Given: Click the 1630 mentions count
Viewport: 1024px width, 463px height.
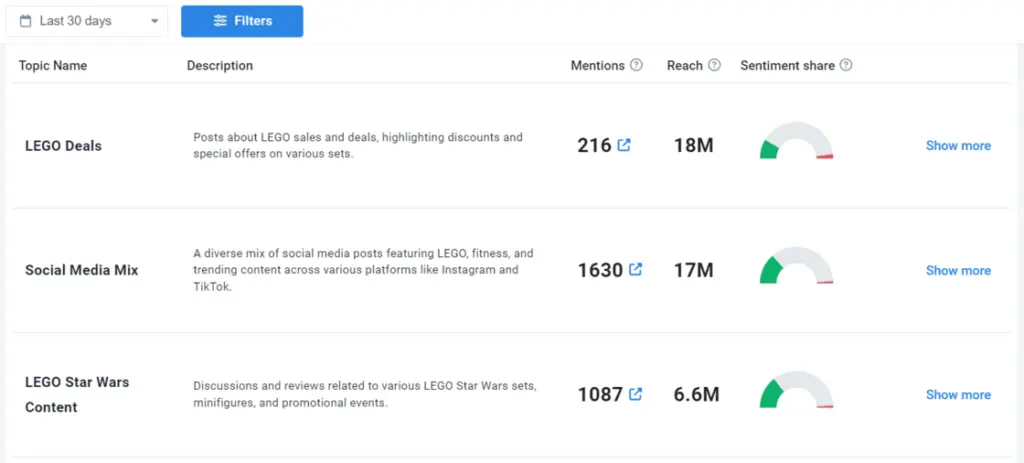Looking at the screenshot, I should (x=600, y=270).
